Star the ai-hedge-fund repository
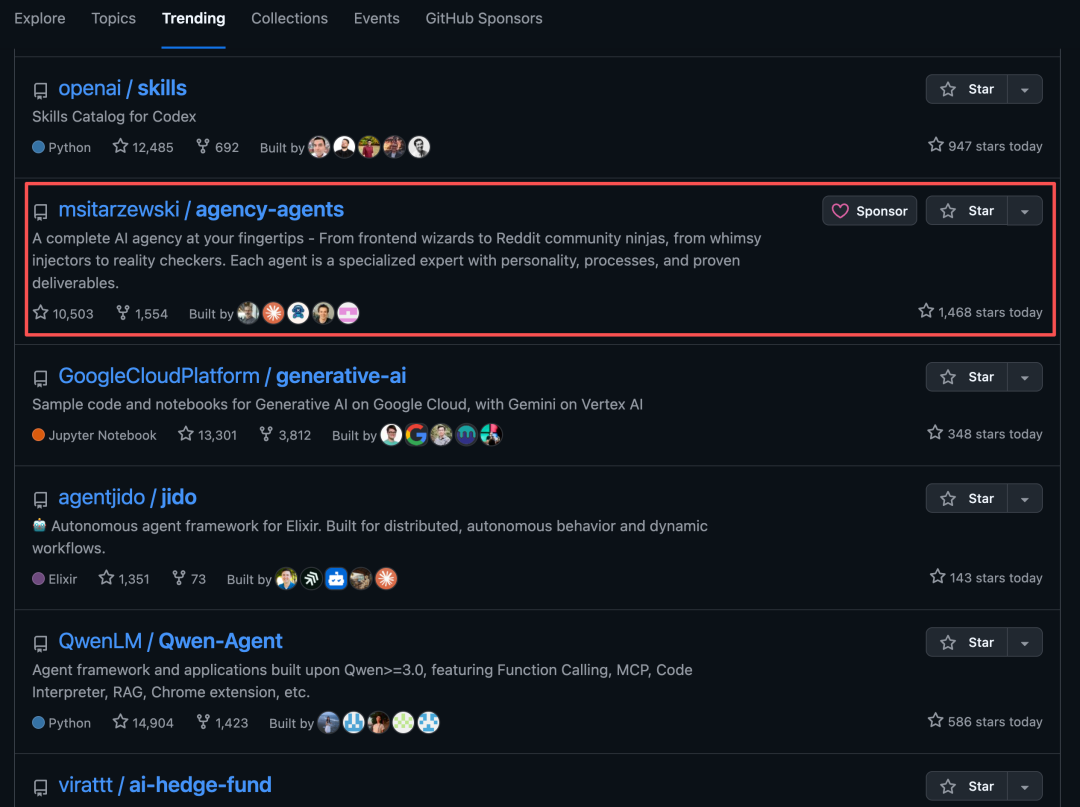1080x807 pixels. pyautogui.click(x=967, y=786)
